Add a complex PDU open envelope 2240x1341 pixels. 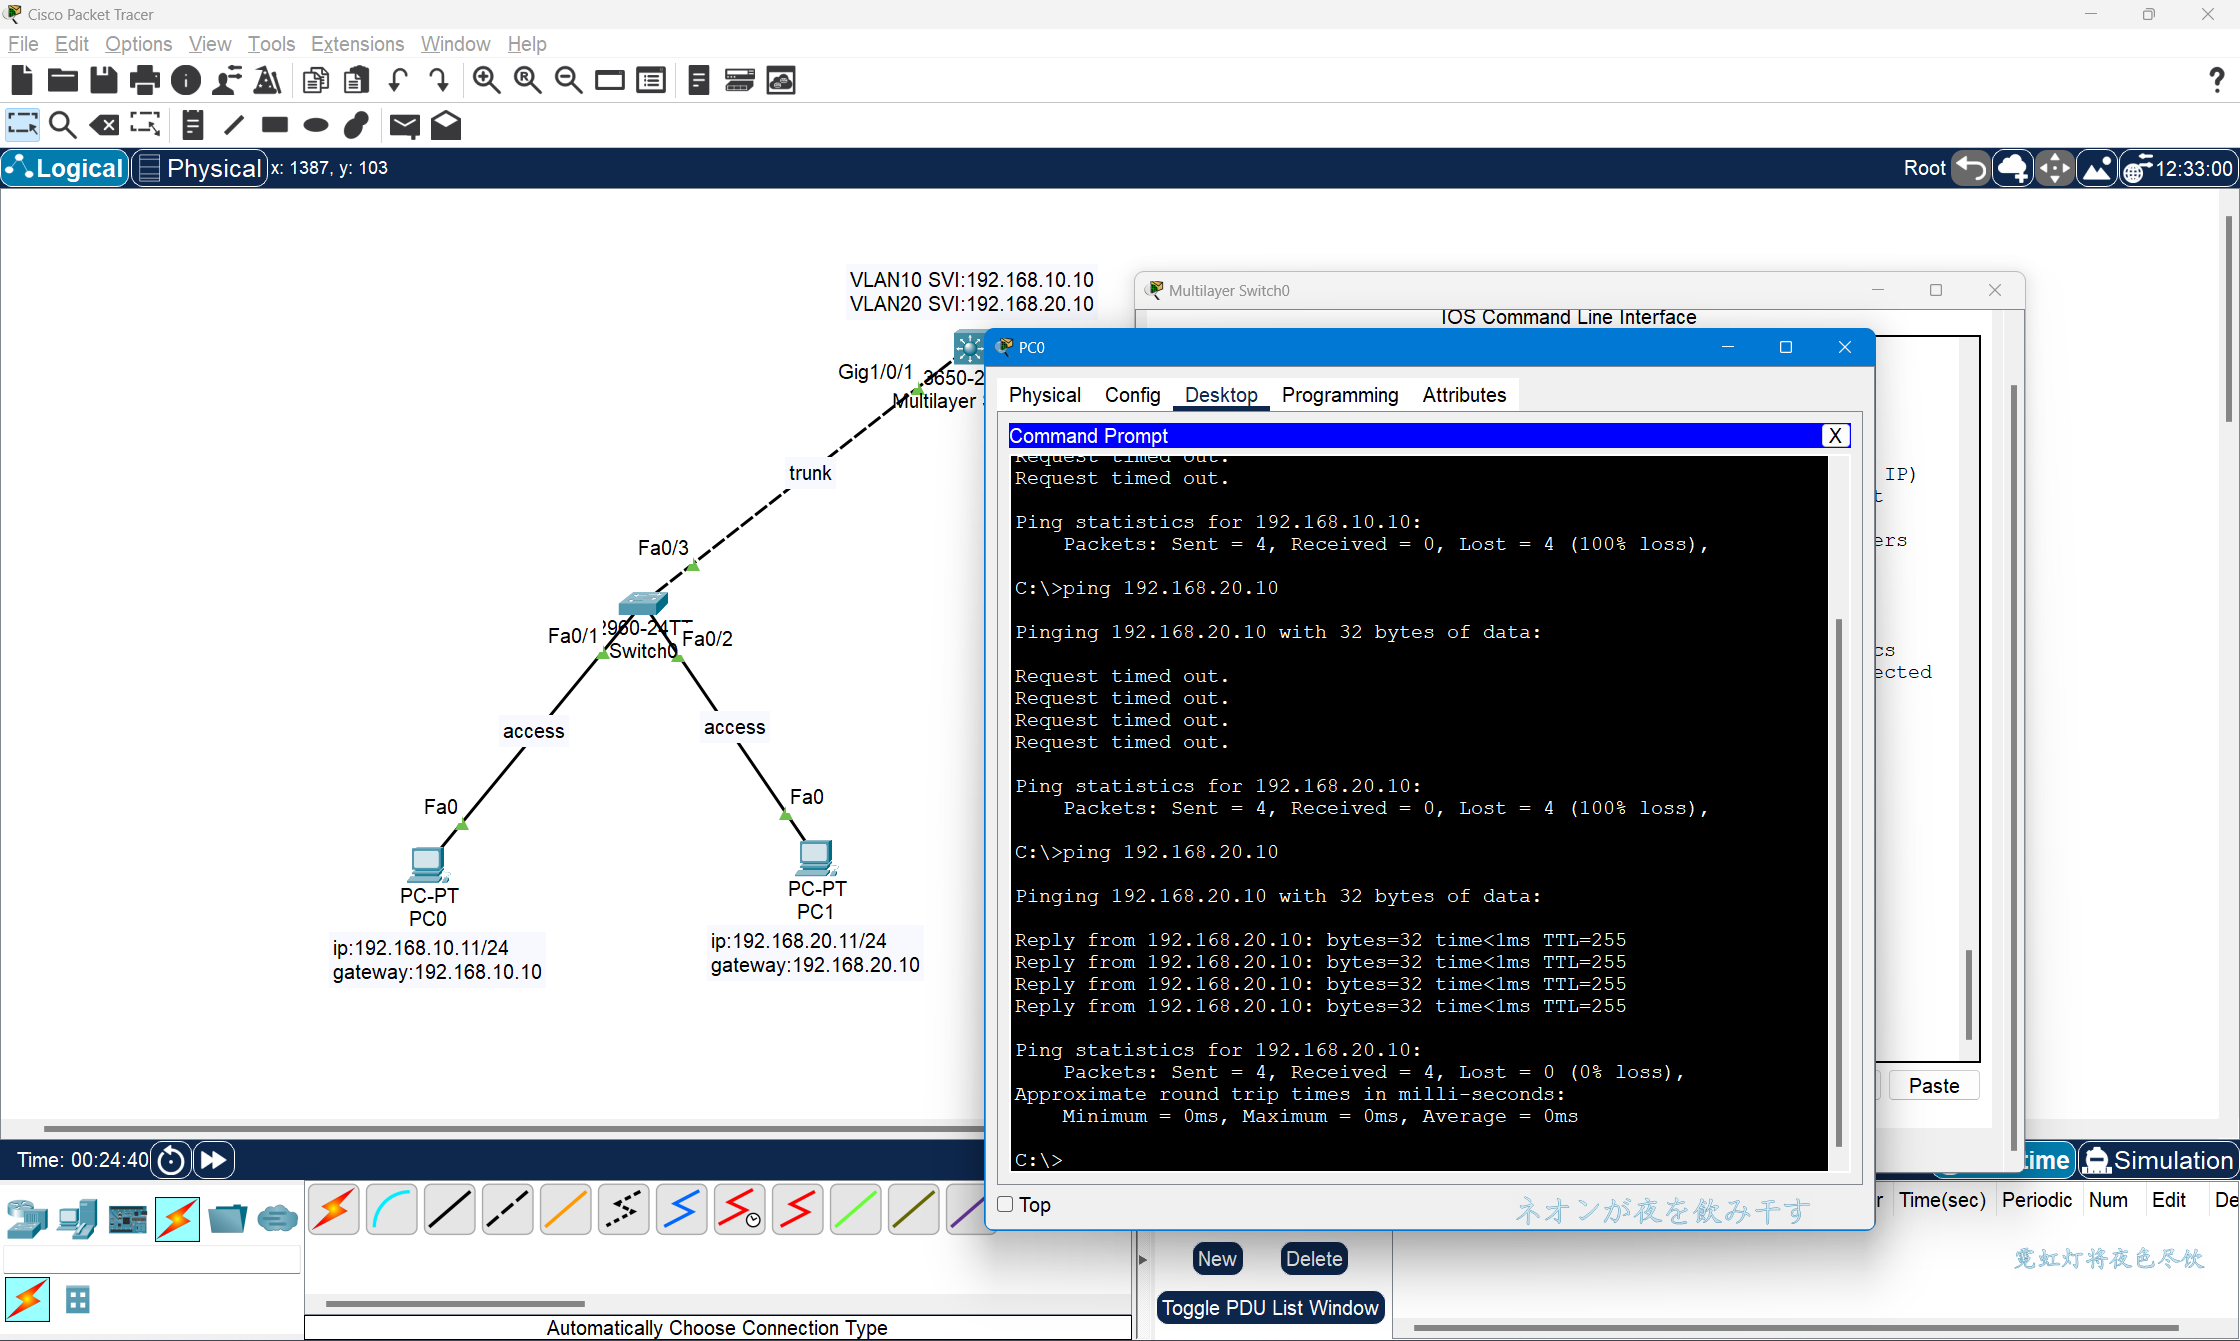point(446,125)
